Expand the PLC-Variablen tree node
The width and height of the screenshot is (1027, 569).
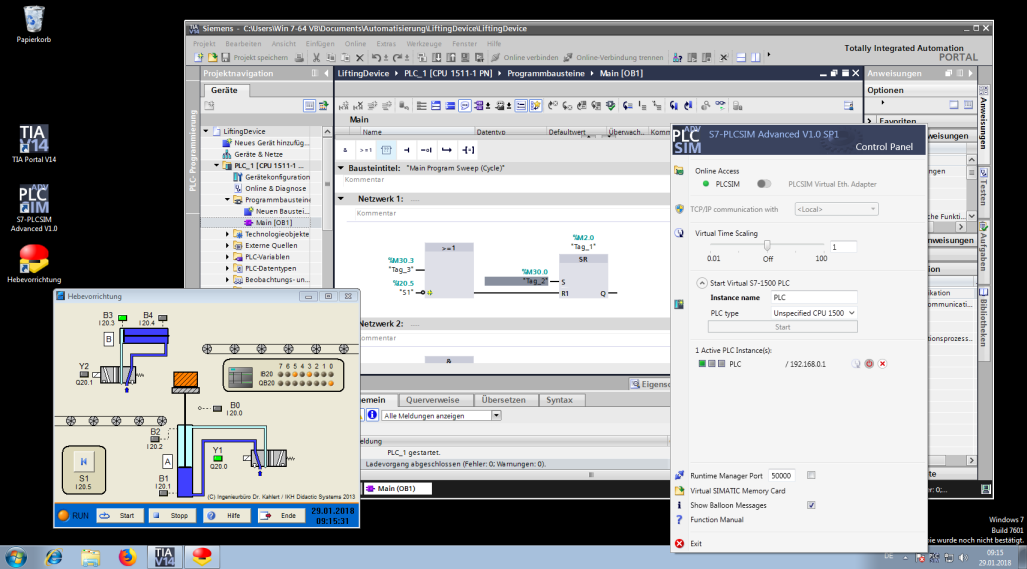[228, 257]
